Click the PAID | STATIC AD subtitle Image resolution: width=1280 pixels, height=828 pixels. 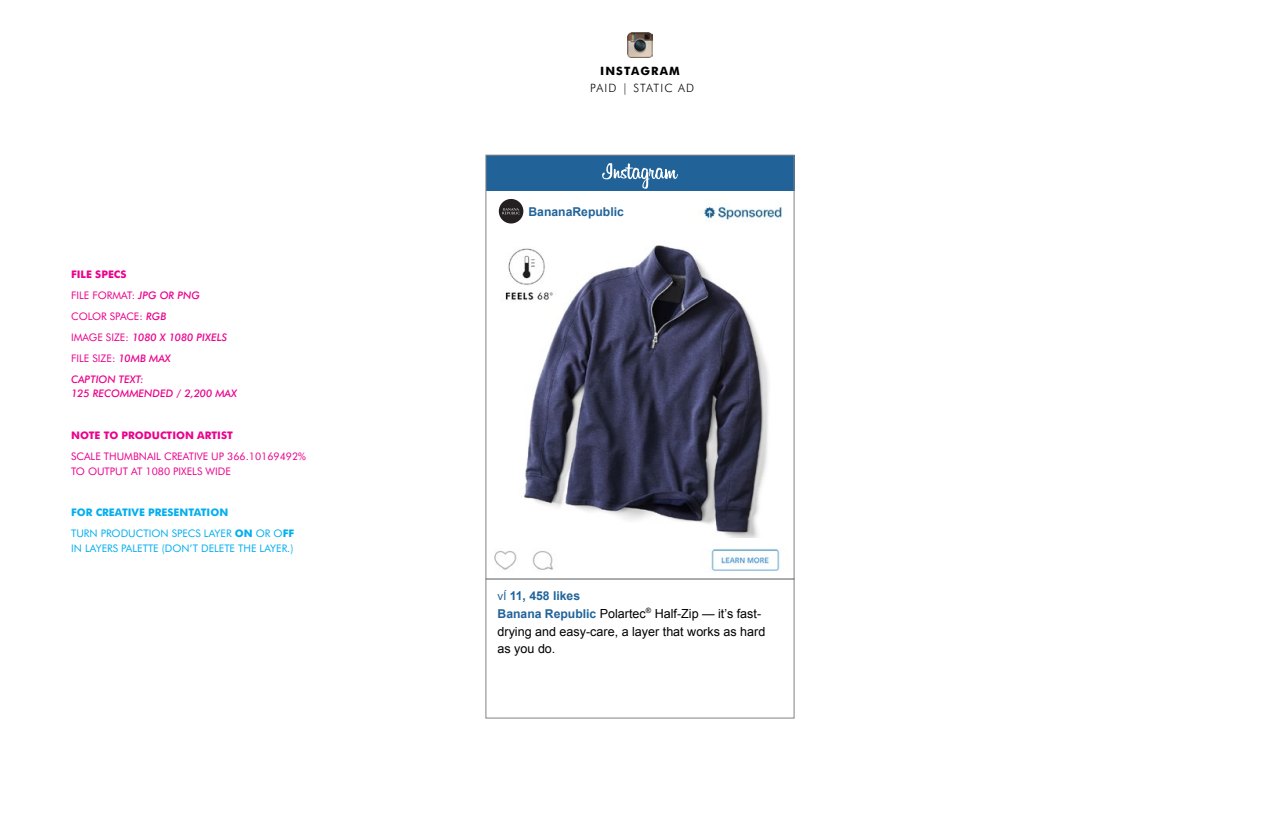point(642,89)
